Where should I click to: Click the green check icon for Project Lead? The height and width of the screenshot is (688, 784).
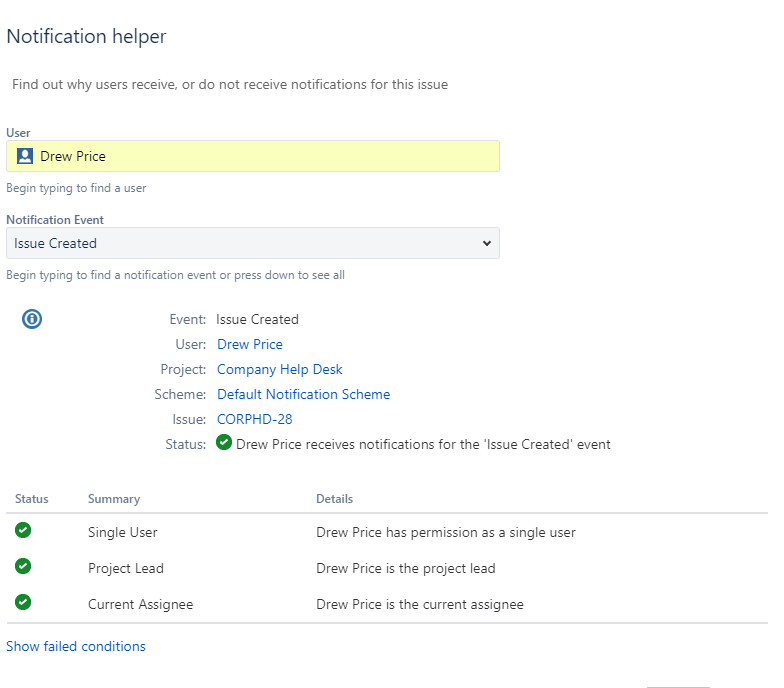click(x=23, y=567)
